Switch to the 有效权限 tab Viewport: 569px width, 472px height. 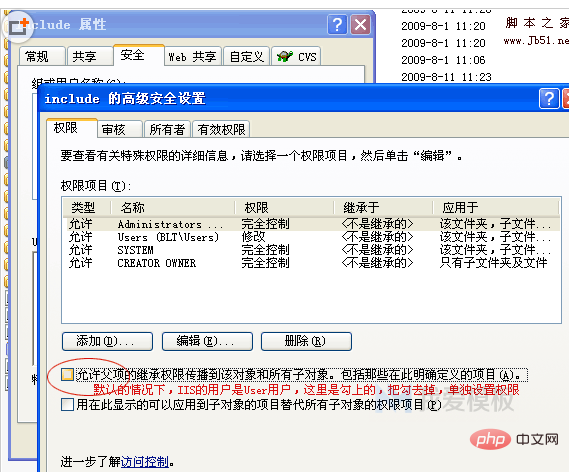[221, 129]
